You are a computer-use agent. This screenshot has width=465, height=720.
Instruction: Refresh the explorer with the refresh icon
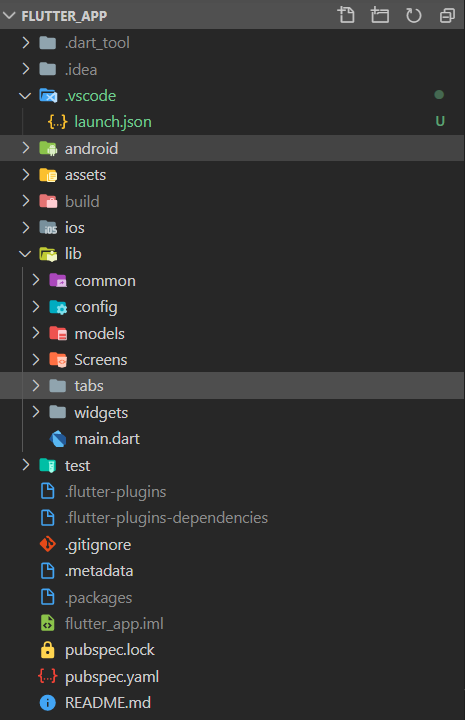(414, 15)
